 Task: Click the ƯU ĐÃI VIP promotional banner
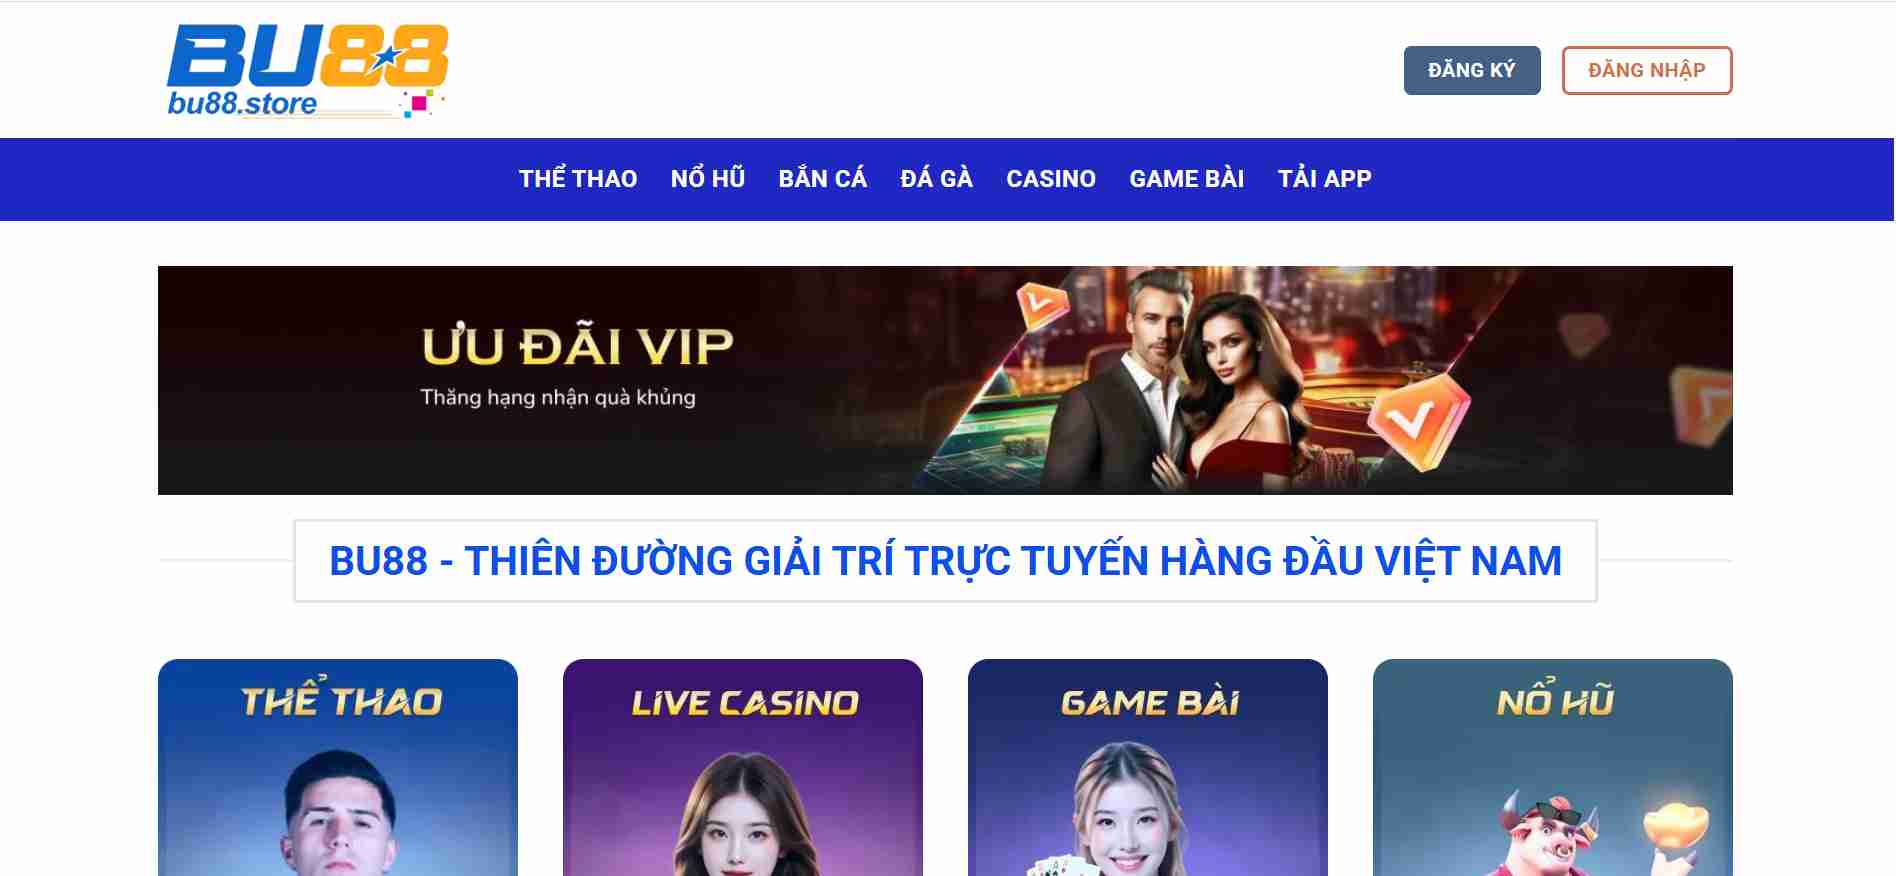[945, 380]
